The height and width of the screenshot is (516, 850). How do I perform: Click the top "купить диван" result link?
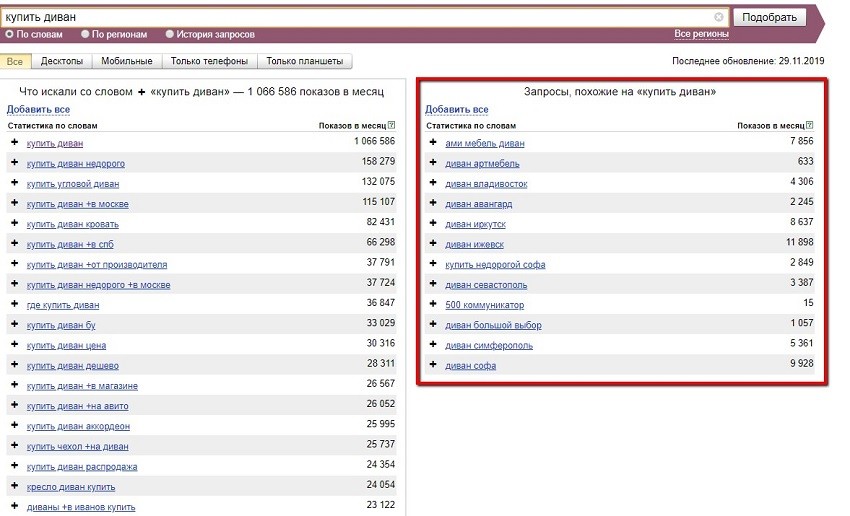[x=55, y=143]
